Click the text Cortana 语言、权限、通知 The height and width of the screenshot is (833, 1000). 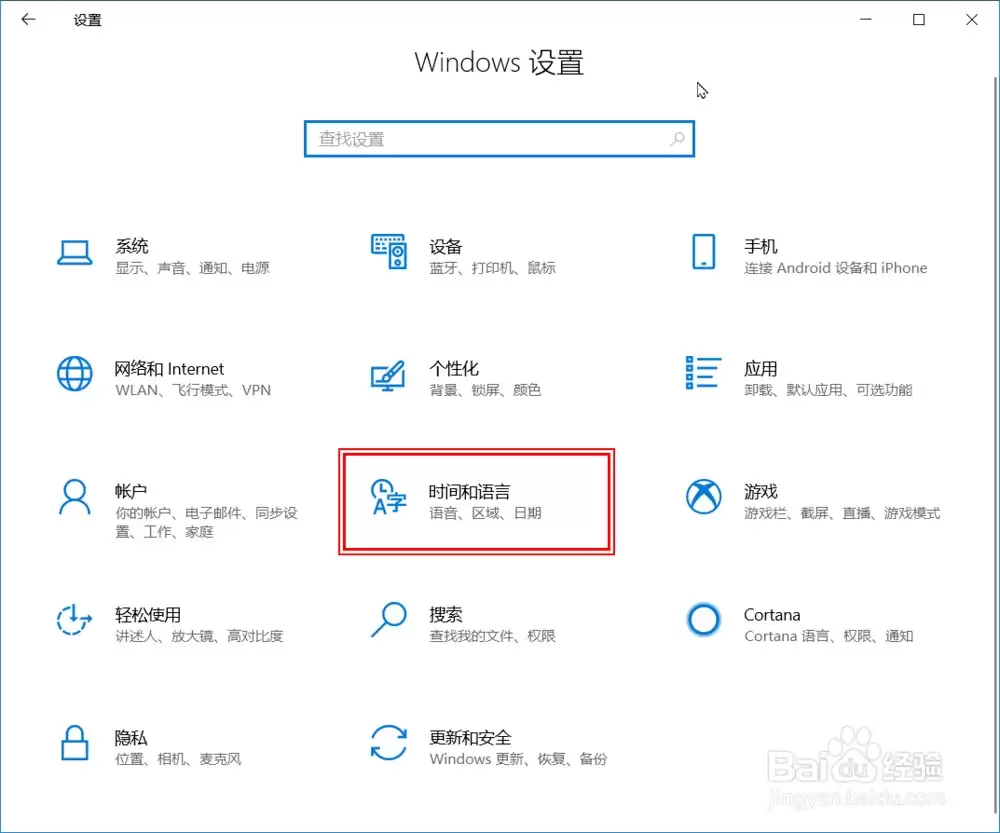[x=828, y=636]
